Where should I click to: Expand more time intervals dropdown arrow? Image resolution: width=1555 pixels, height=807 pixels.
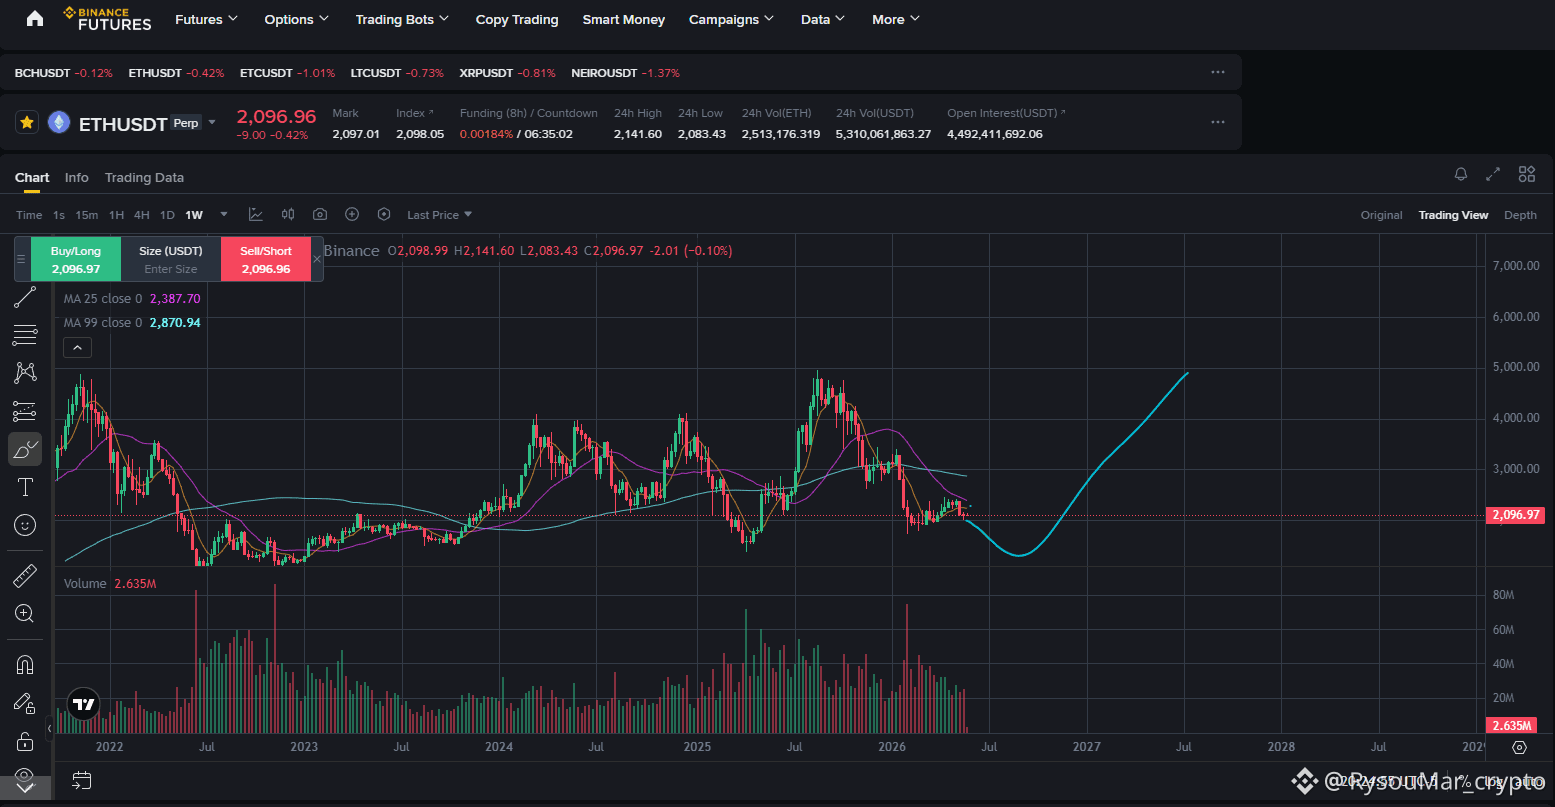224,214
